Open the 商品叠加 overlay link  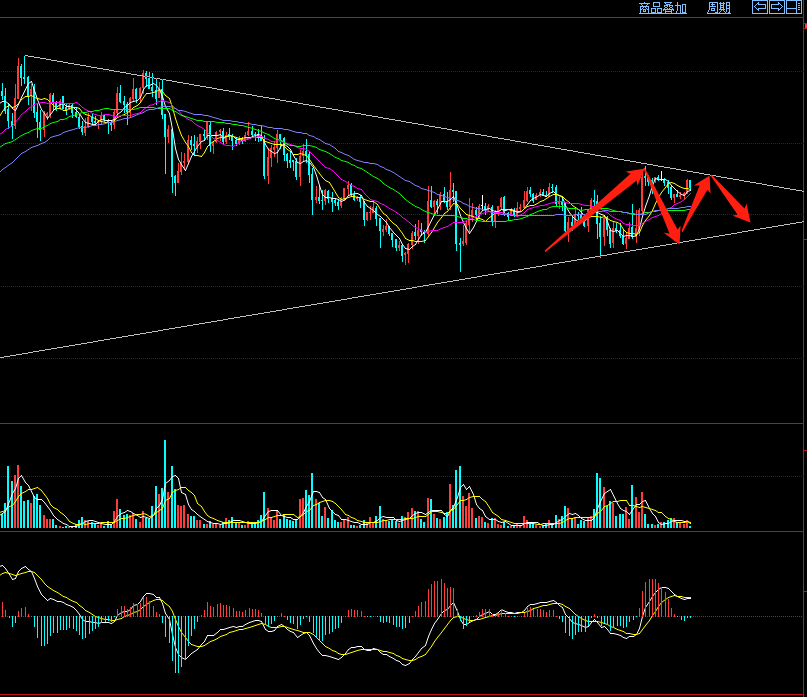tap(662, 8)
